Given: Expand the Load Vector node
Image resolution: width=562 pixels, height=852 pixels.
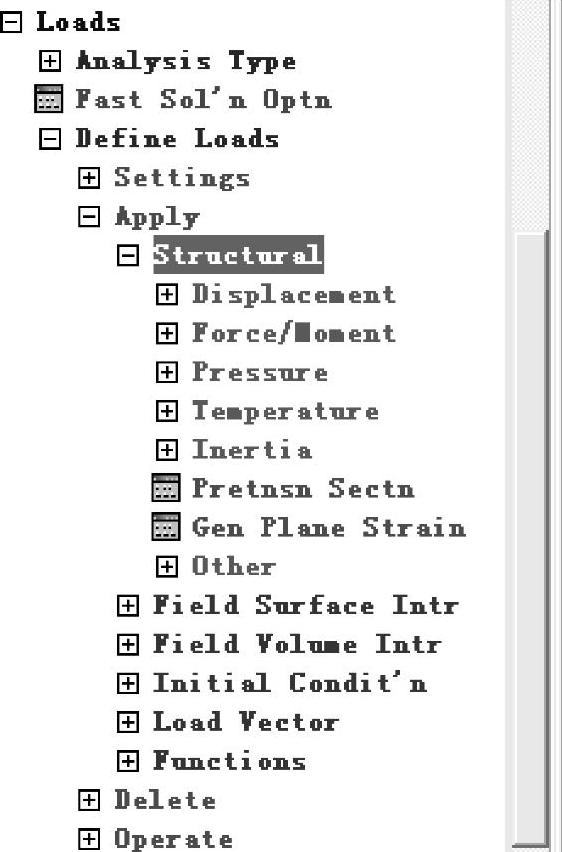Looking at the screenshot, I should coord(128,722).
